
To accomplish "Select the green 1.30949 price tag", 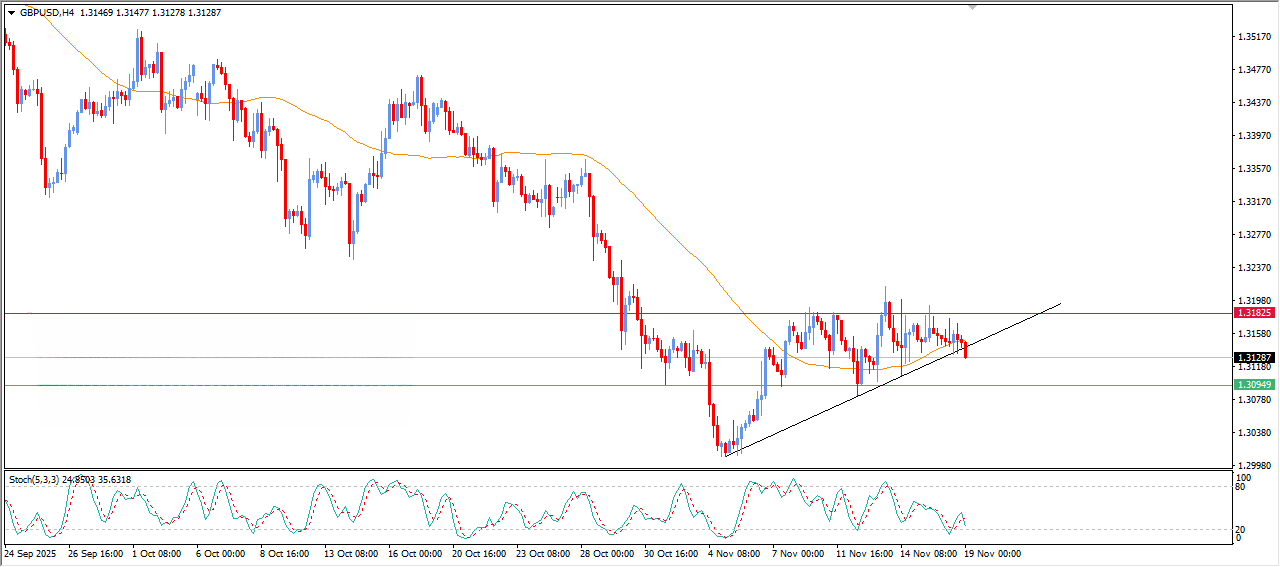I will (1254, 385).
